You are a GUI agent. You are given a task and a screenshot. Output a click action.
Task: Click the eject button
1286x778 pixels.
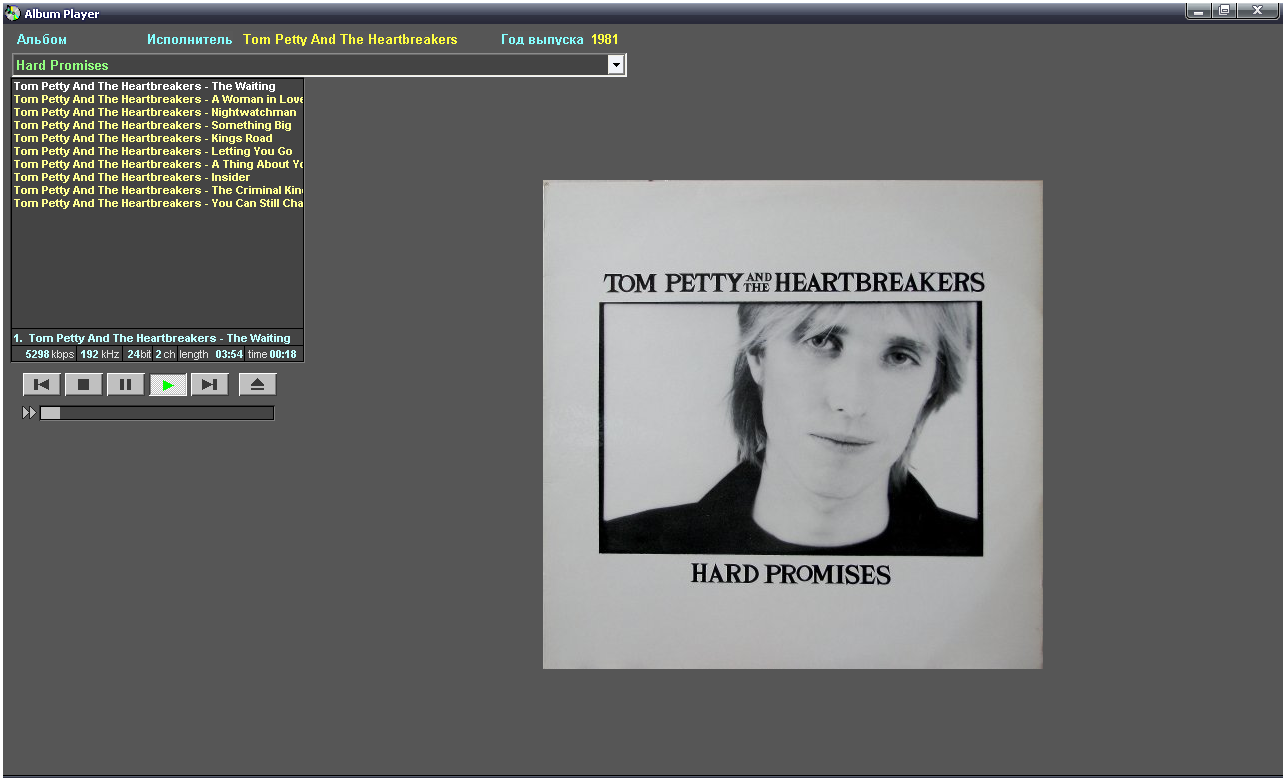257,385
